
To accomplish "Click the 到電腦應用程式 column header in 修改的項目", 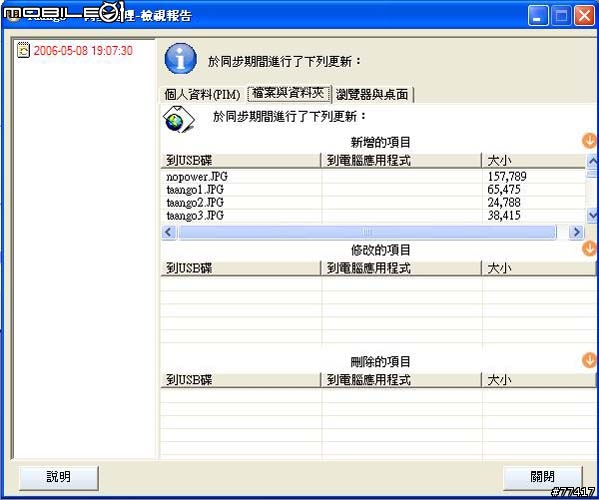I will pyautogui.click(x=401, y=268).
